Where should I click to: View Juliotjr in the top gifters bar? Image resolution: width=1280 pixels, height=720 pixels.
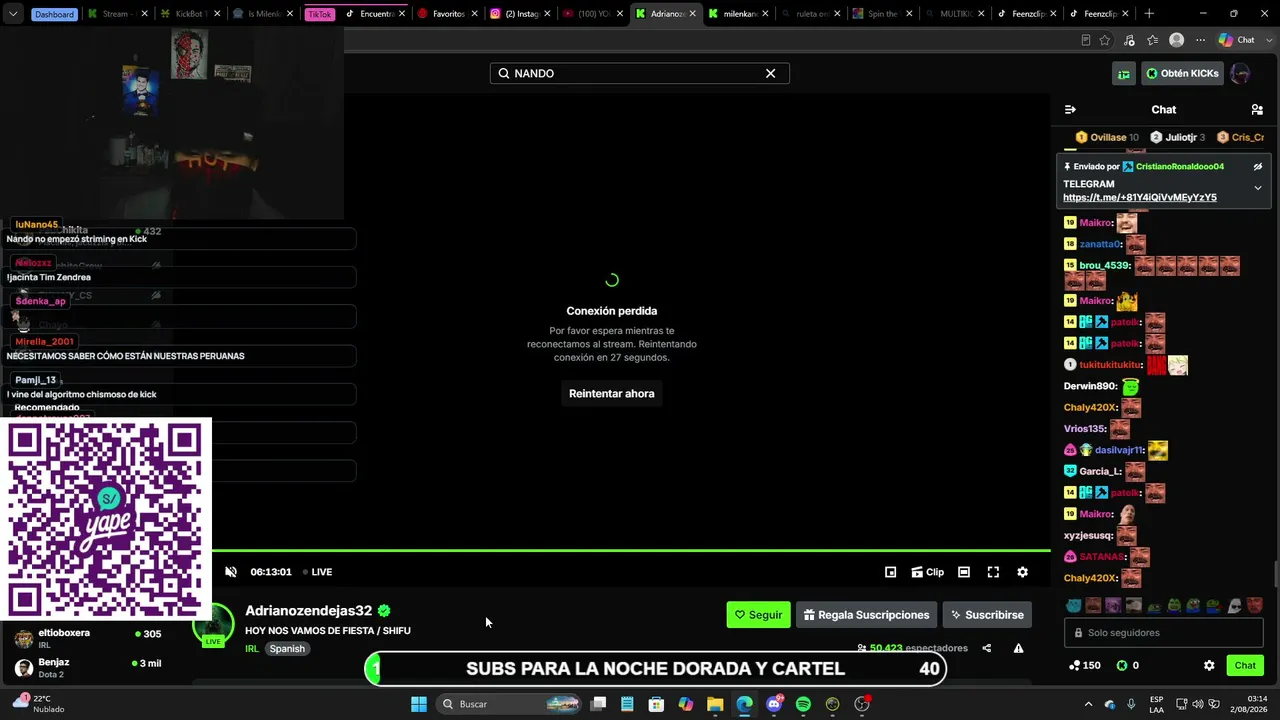coord(1178,137)
